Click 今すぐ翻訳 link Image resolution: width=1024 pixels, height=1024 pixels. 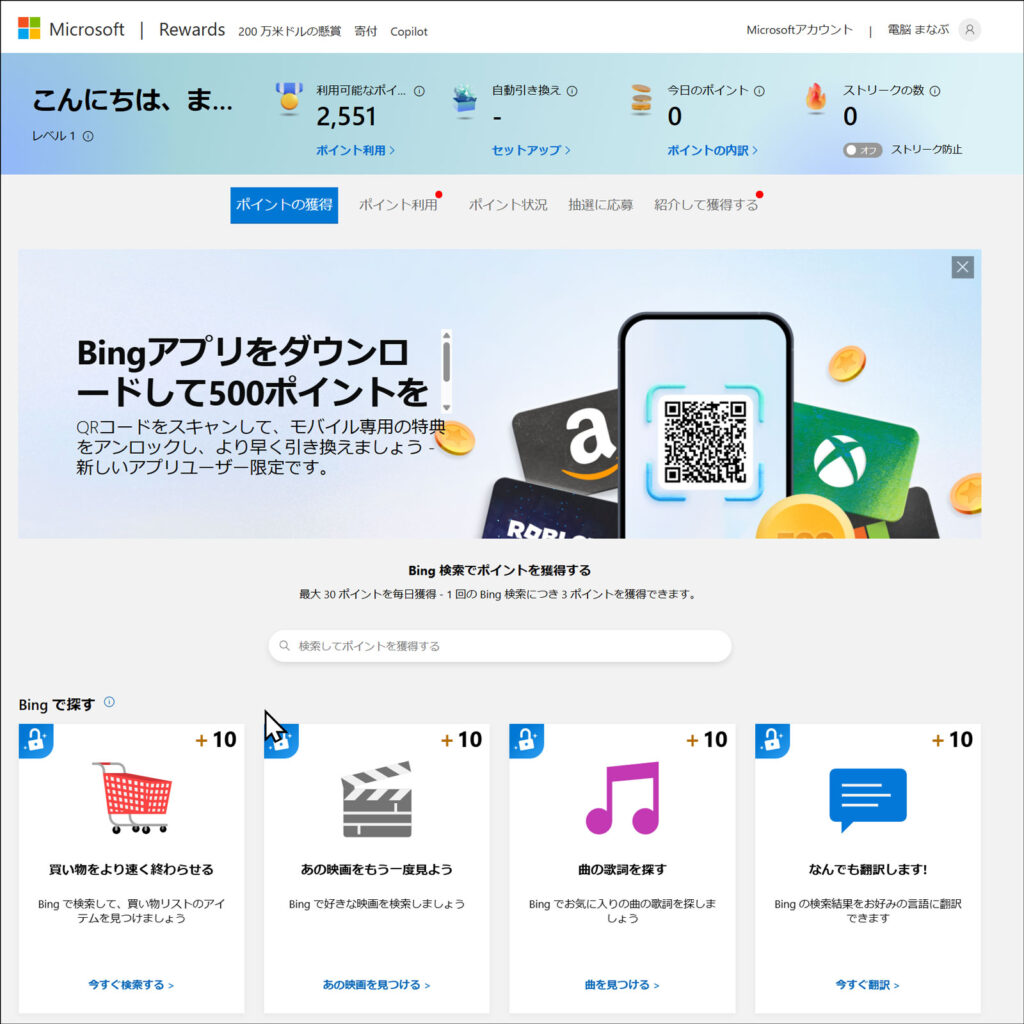tap(867, 985)
